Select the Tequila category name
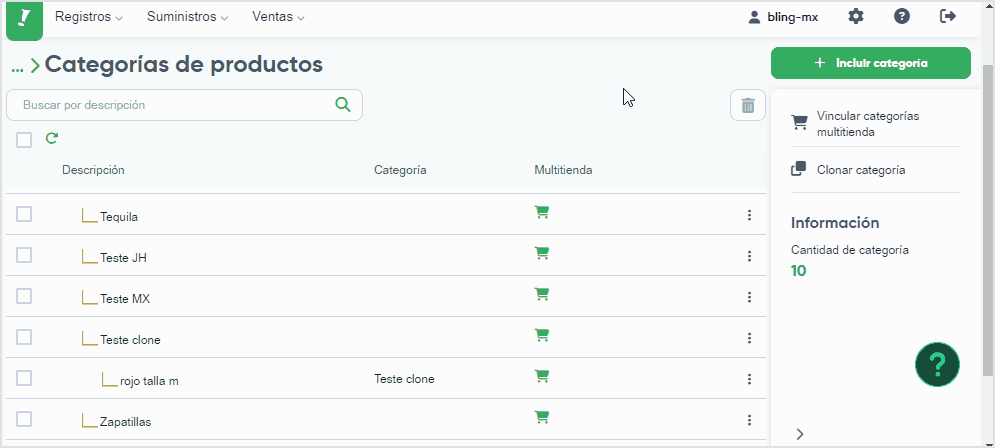Screen dimensions: 995x448 119,217
